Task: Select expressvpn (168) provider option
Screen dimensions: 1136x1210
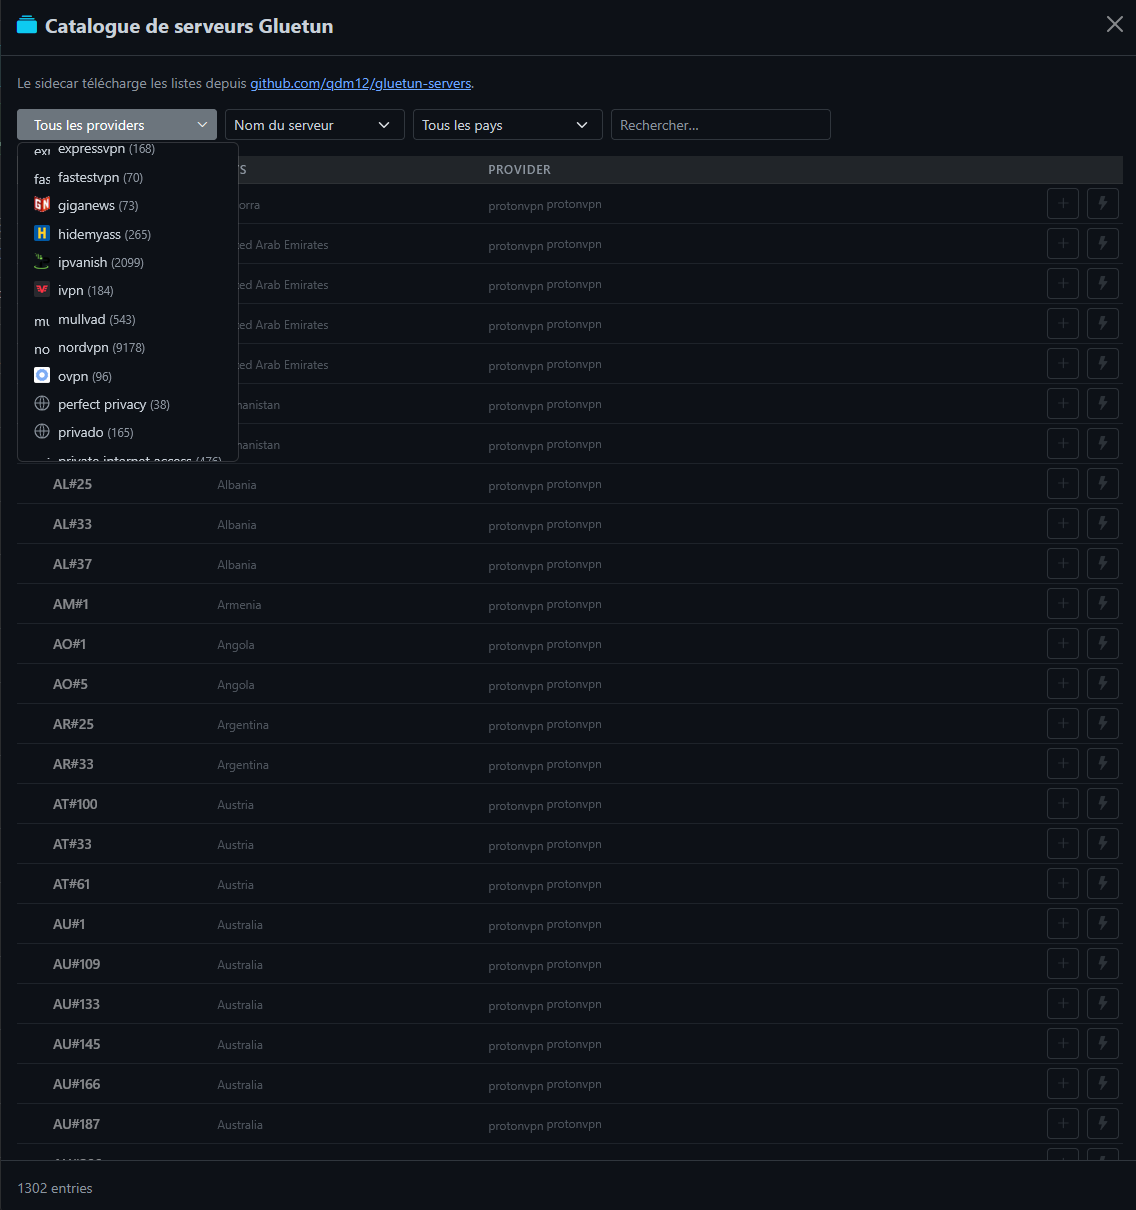Action: [128, 149]
